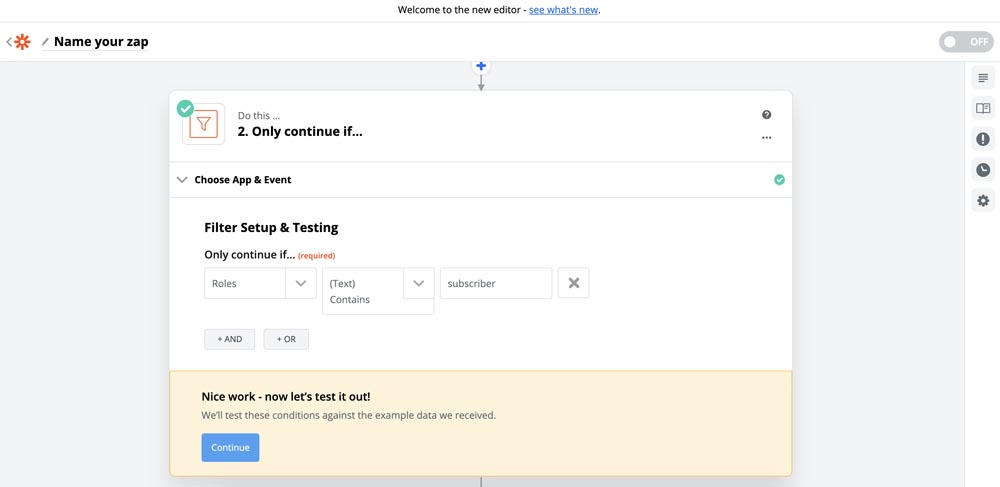This screenshot has width=1000, height=487.
Task: Click the pencil icon to rename zap
Action: pyautogui.click(x=45, y=42)
